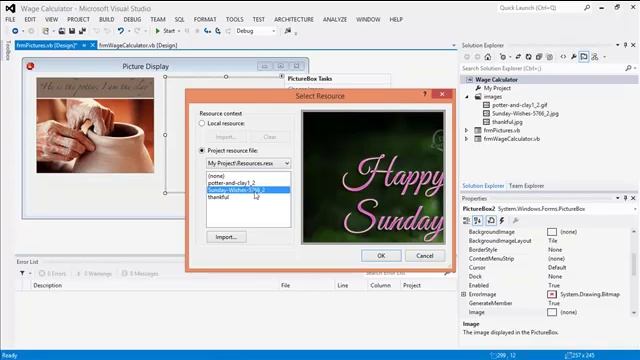Switch to Team Explorer tab
640x360 pixels.
click(x=526, y=186)
